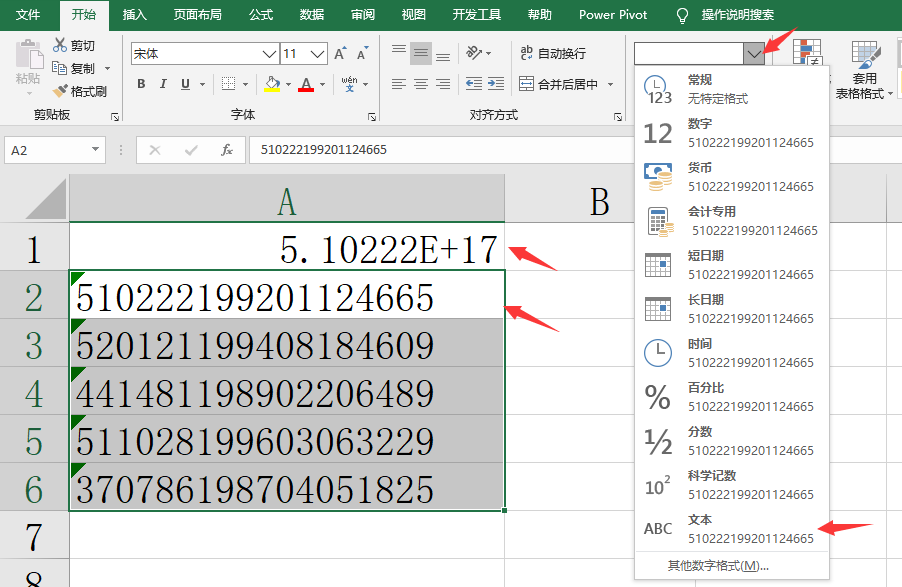Switch to the 页面布局 tab
Viewport: 902px width, 587px height.
click(x=197, y=14)
